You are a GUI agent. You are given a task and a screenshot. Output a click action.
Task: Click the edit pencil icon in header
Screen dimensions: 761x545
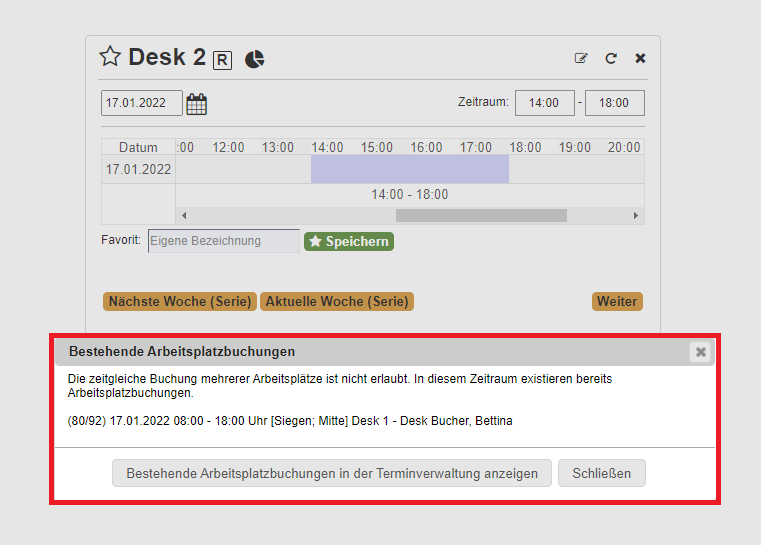[581, 58]
